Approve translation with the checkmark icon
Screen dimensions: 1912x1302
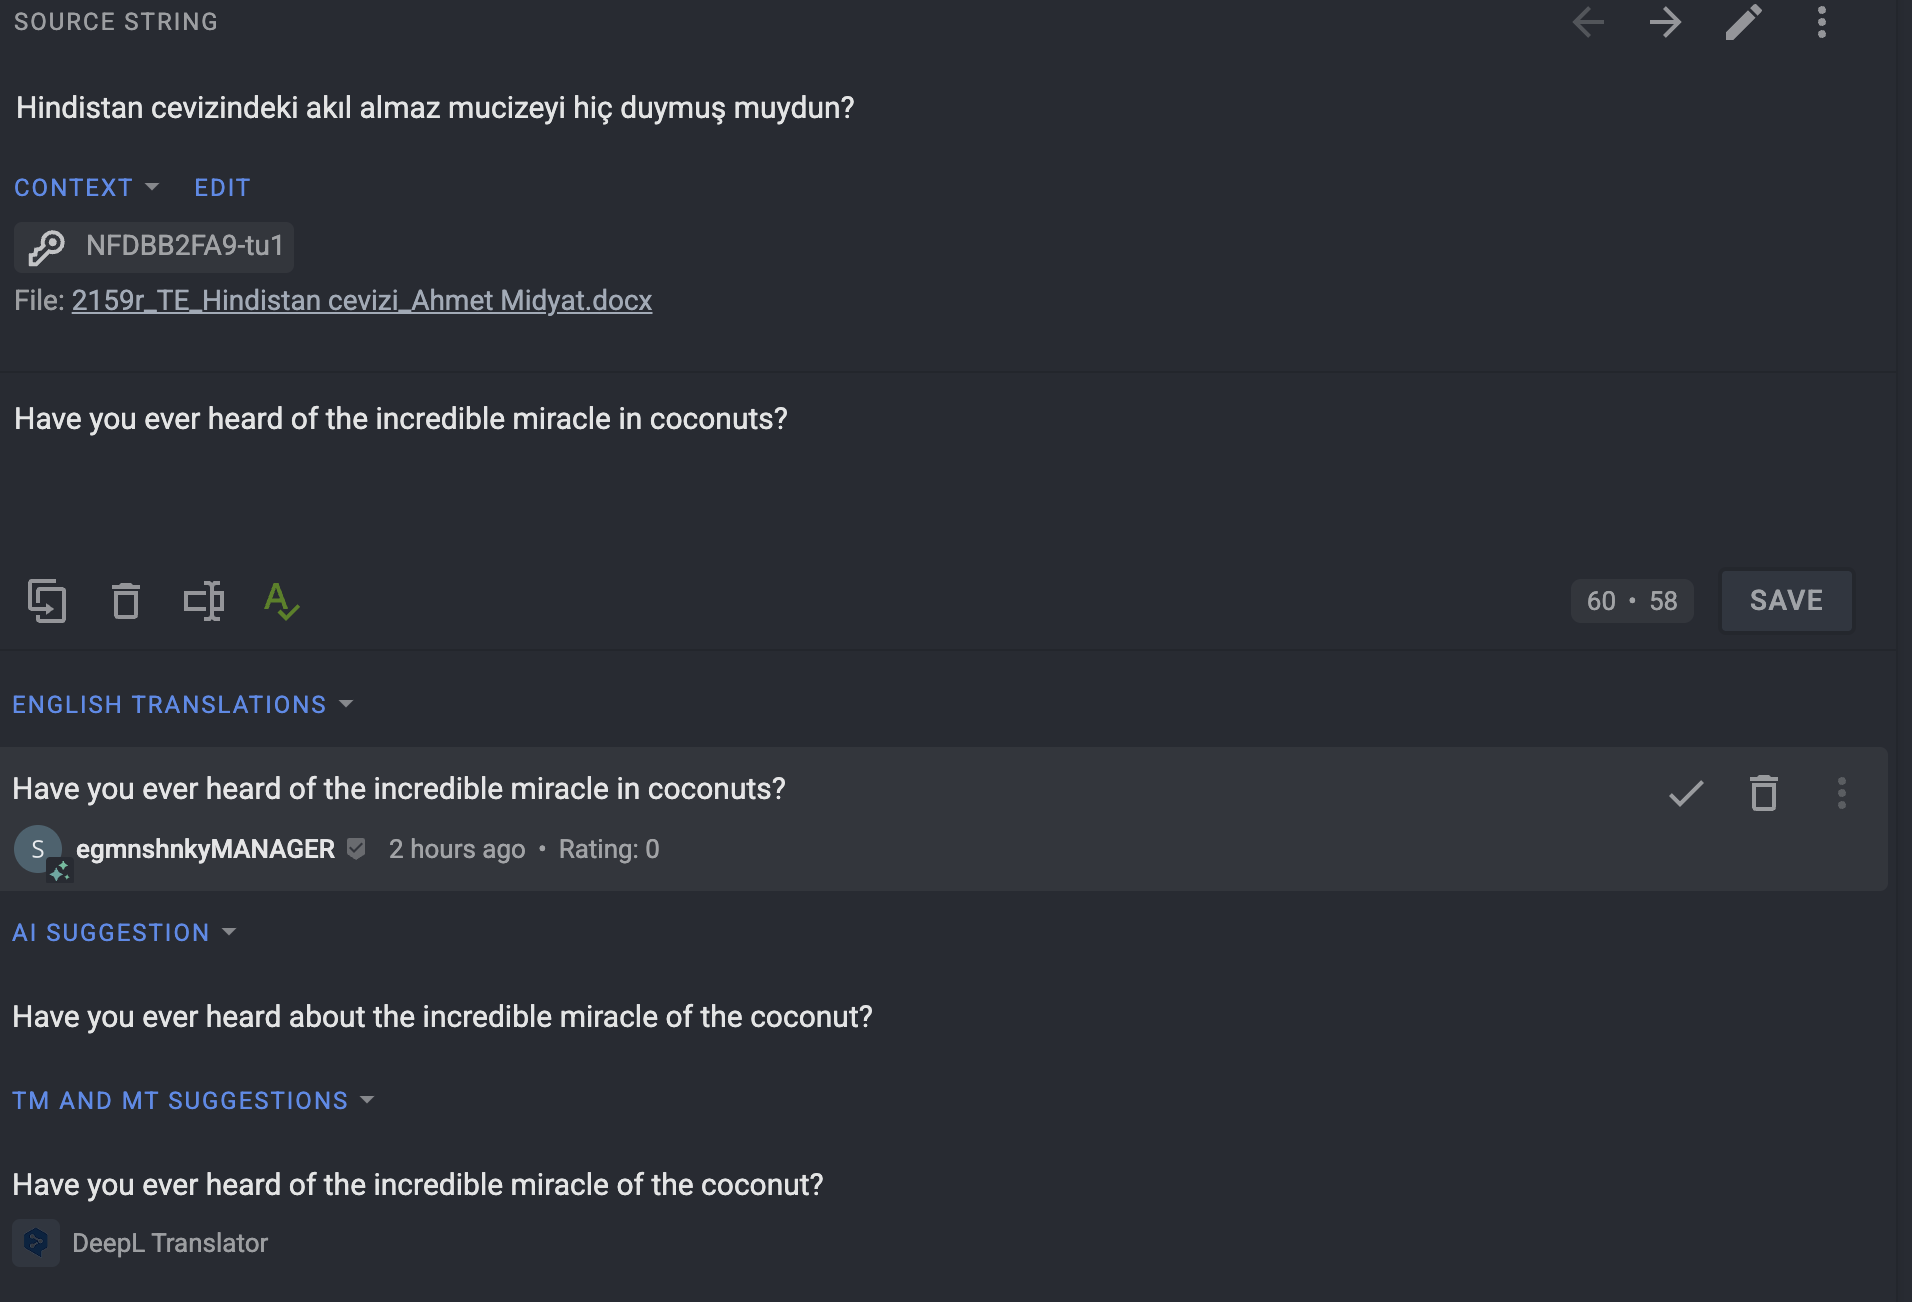(1686, 794)
